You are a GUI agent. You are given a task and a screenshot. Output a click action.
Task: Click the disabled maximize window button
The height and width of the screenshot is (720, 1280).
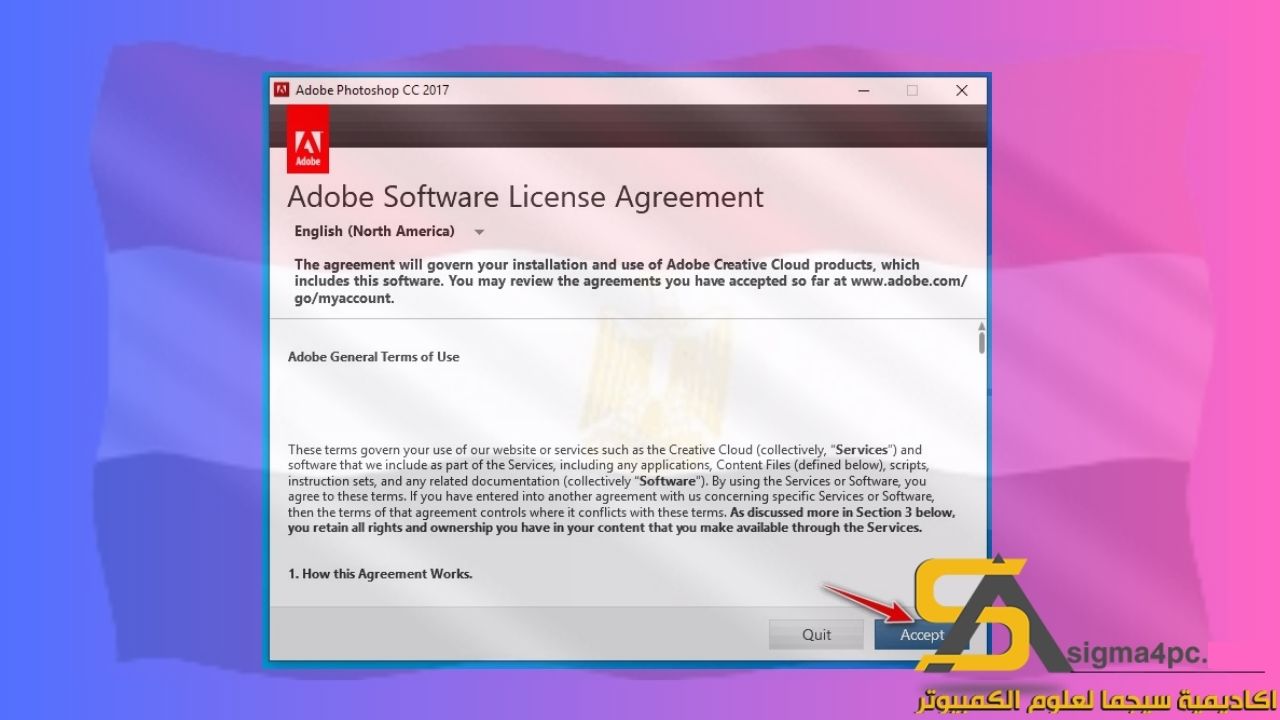(912, 90)
